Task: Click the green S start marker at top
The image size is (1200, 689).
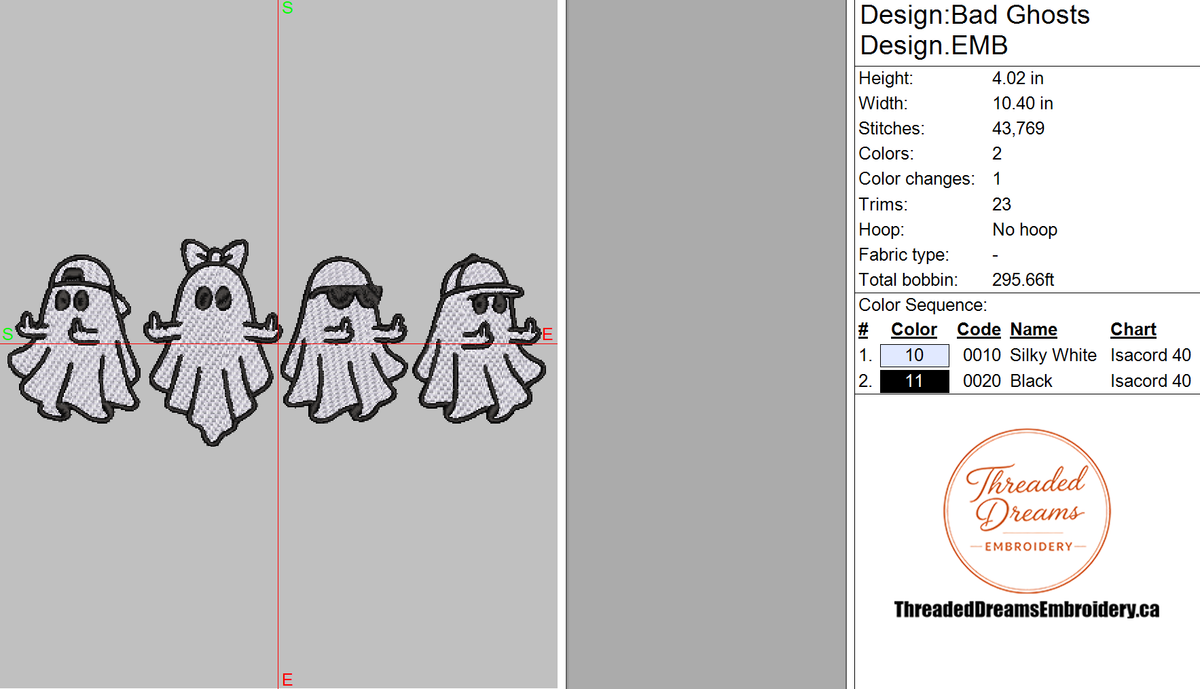Action: pos(288,8)
